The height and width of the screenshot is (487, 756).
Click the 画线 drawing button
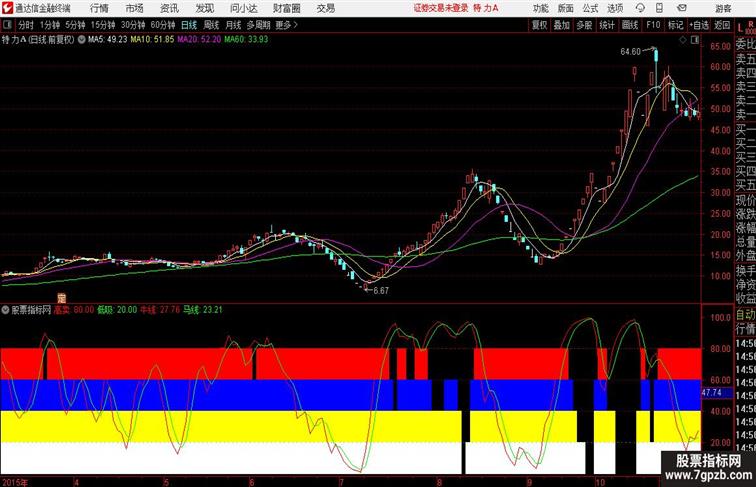tap(630, 25)
